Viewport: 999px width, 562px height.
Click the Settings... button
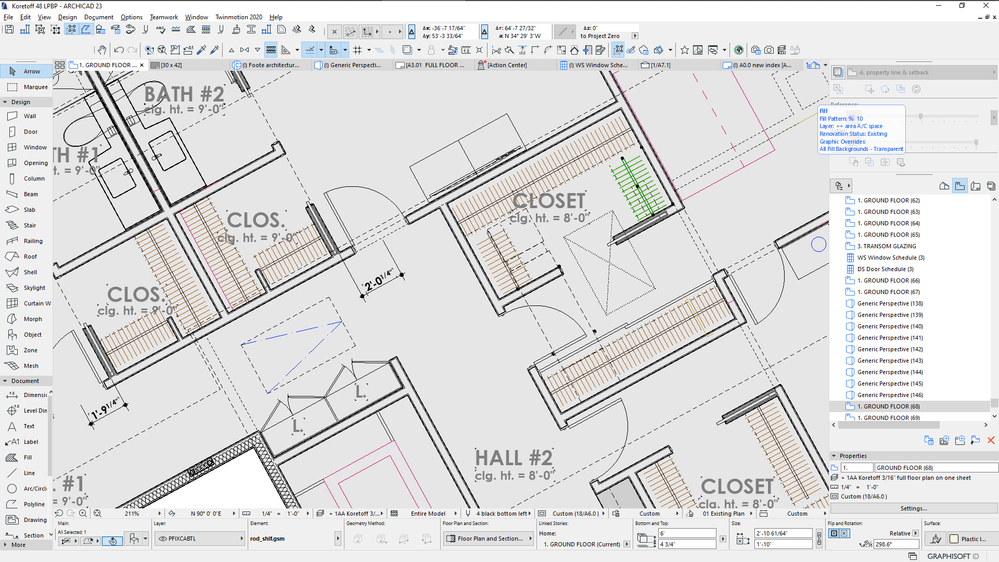(x=914, y=508)
